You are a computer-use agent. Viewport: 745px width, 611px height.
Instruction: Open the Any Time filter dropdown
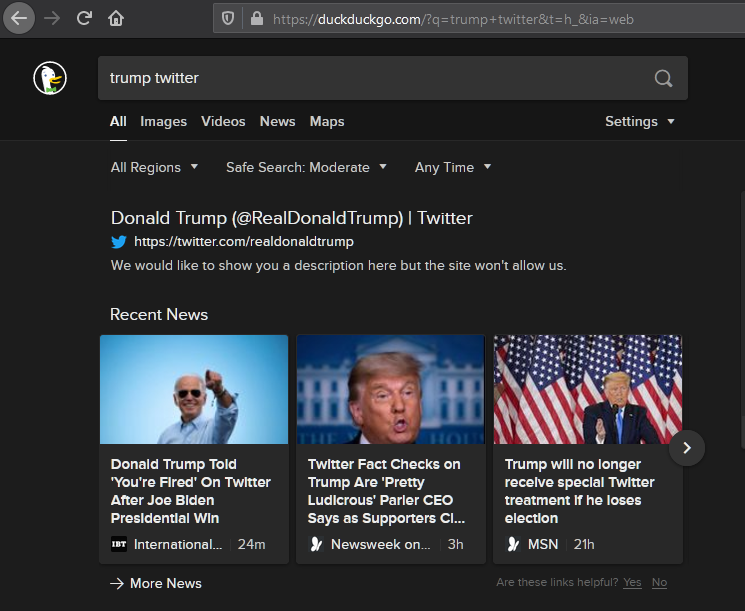point(452,167)
